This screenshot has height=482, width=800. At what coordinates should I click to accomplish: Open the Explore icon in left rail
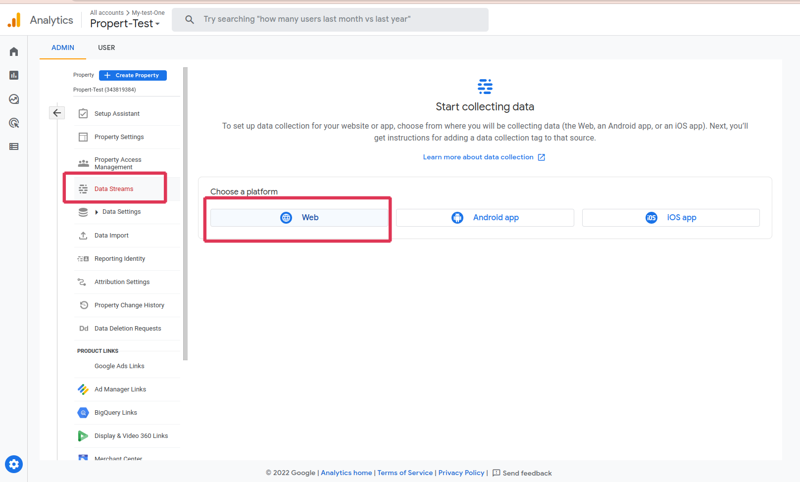(x=14, y=99)
